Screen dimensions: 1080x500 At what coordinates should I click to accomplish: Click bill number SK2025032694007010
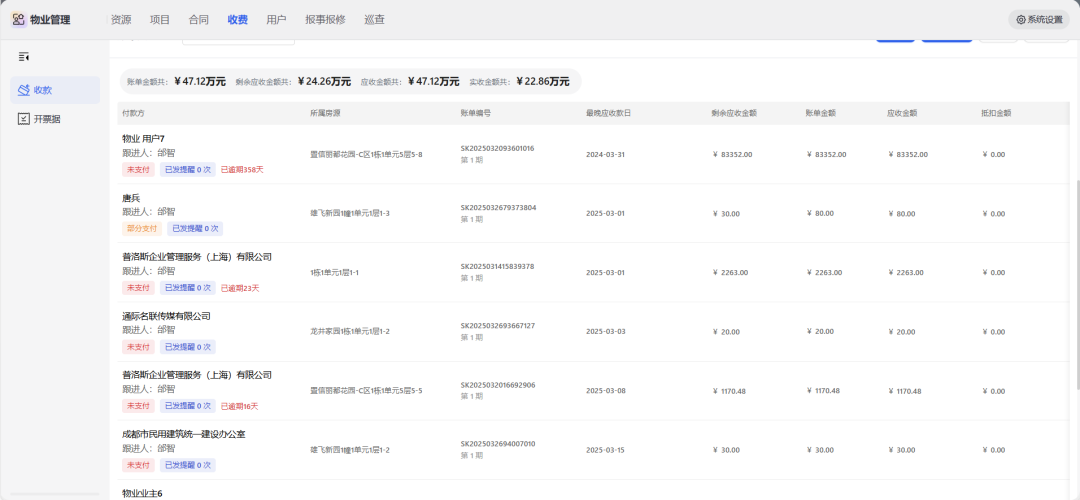tap(497, 444)
